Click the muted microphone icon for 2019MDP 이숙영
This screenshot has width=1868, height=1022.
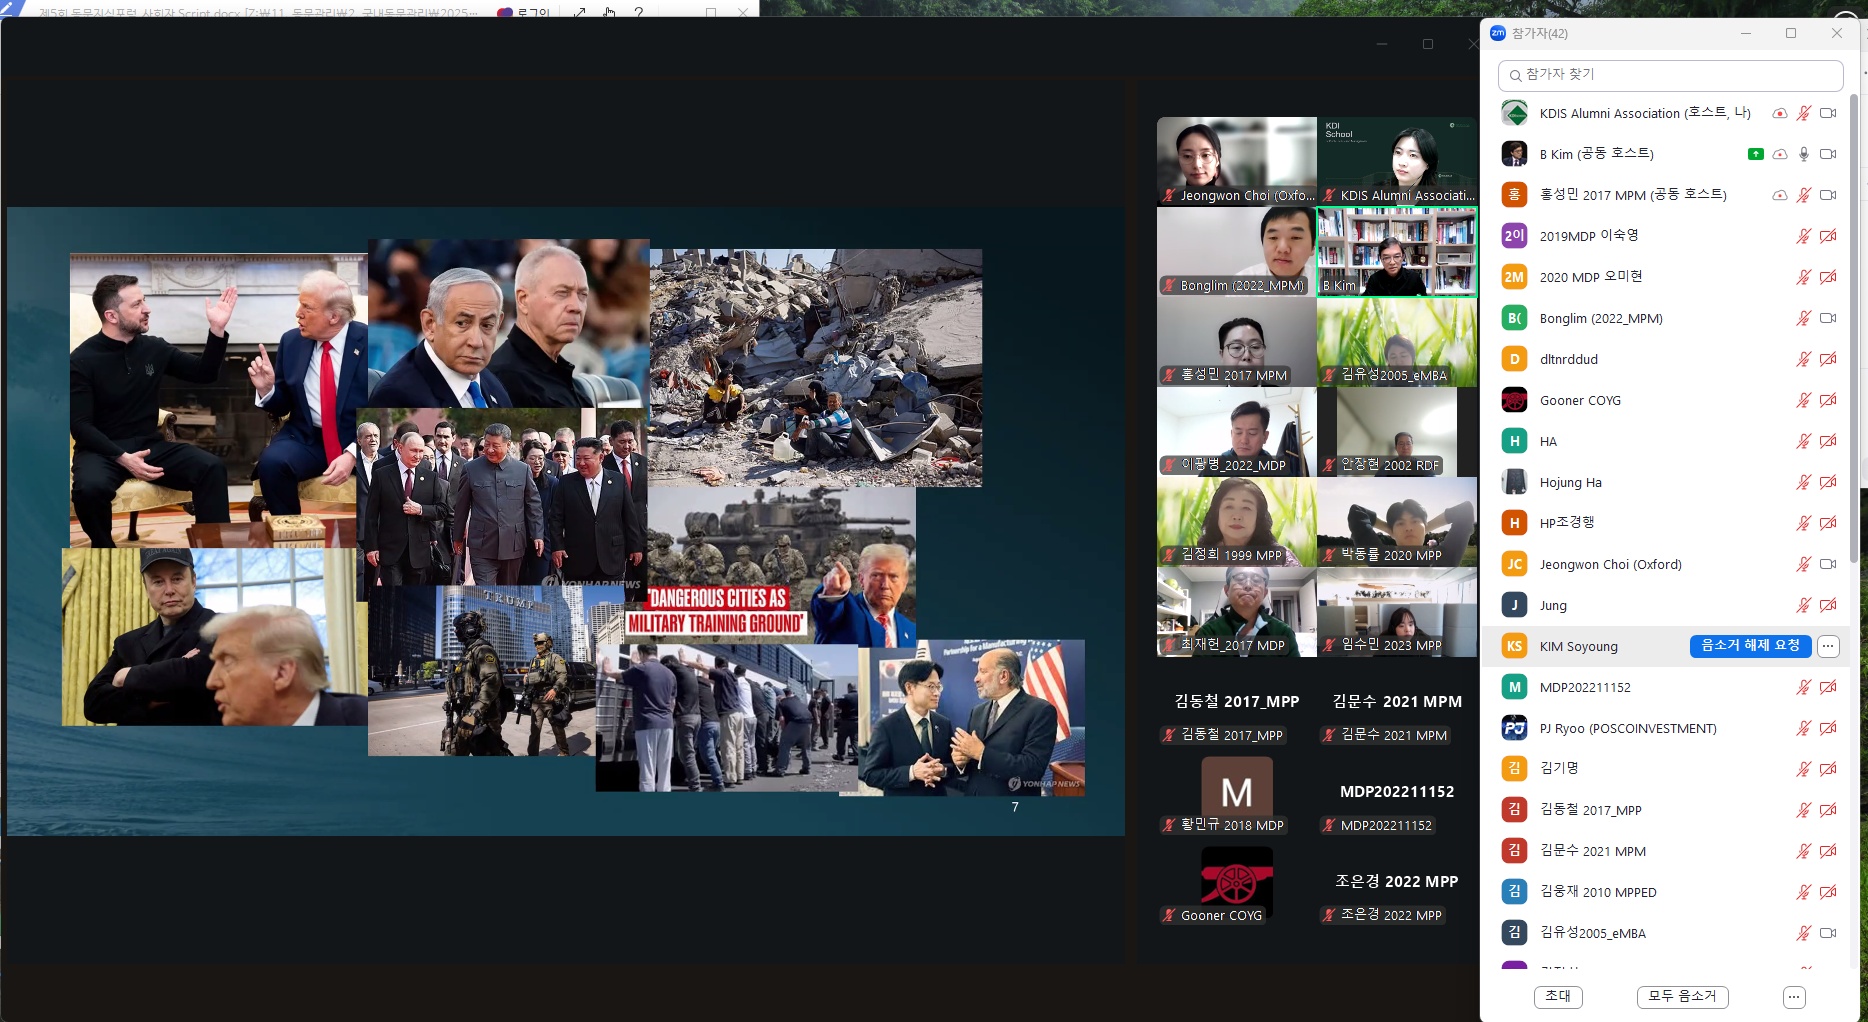pyautogui.click(x=1804, y=236)
